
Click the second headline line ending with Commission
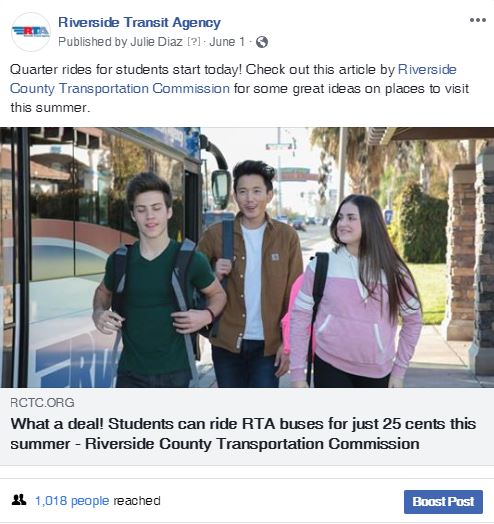(215, 444)
